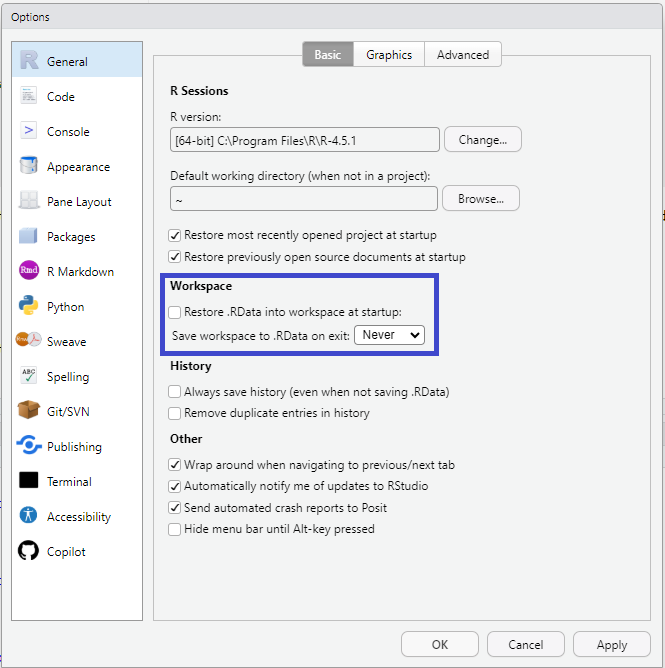Click the Change... R version button
The height and width of the screenshot is (668, 665).
(x=483, y=139)
